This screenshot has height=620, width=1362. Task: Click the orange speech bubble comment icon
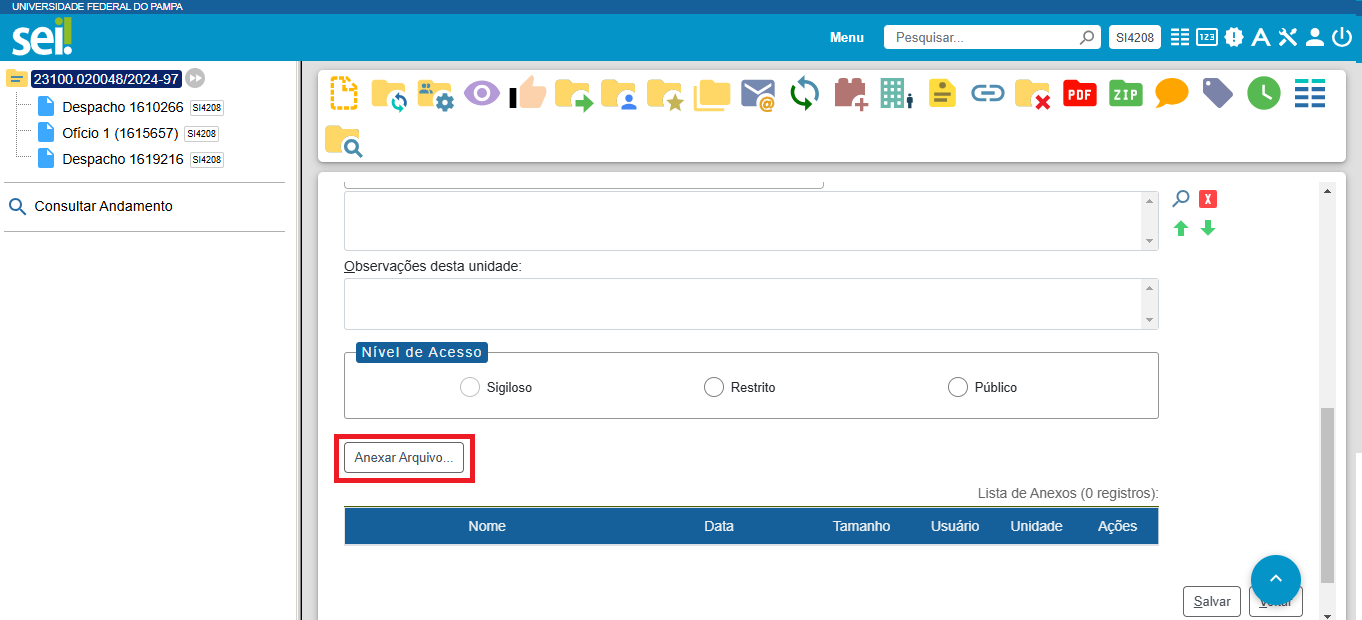[x=1171, y=94]
